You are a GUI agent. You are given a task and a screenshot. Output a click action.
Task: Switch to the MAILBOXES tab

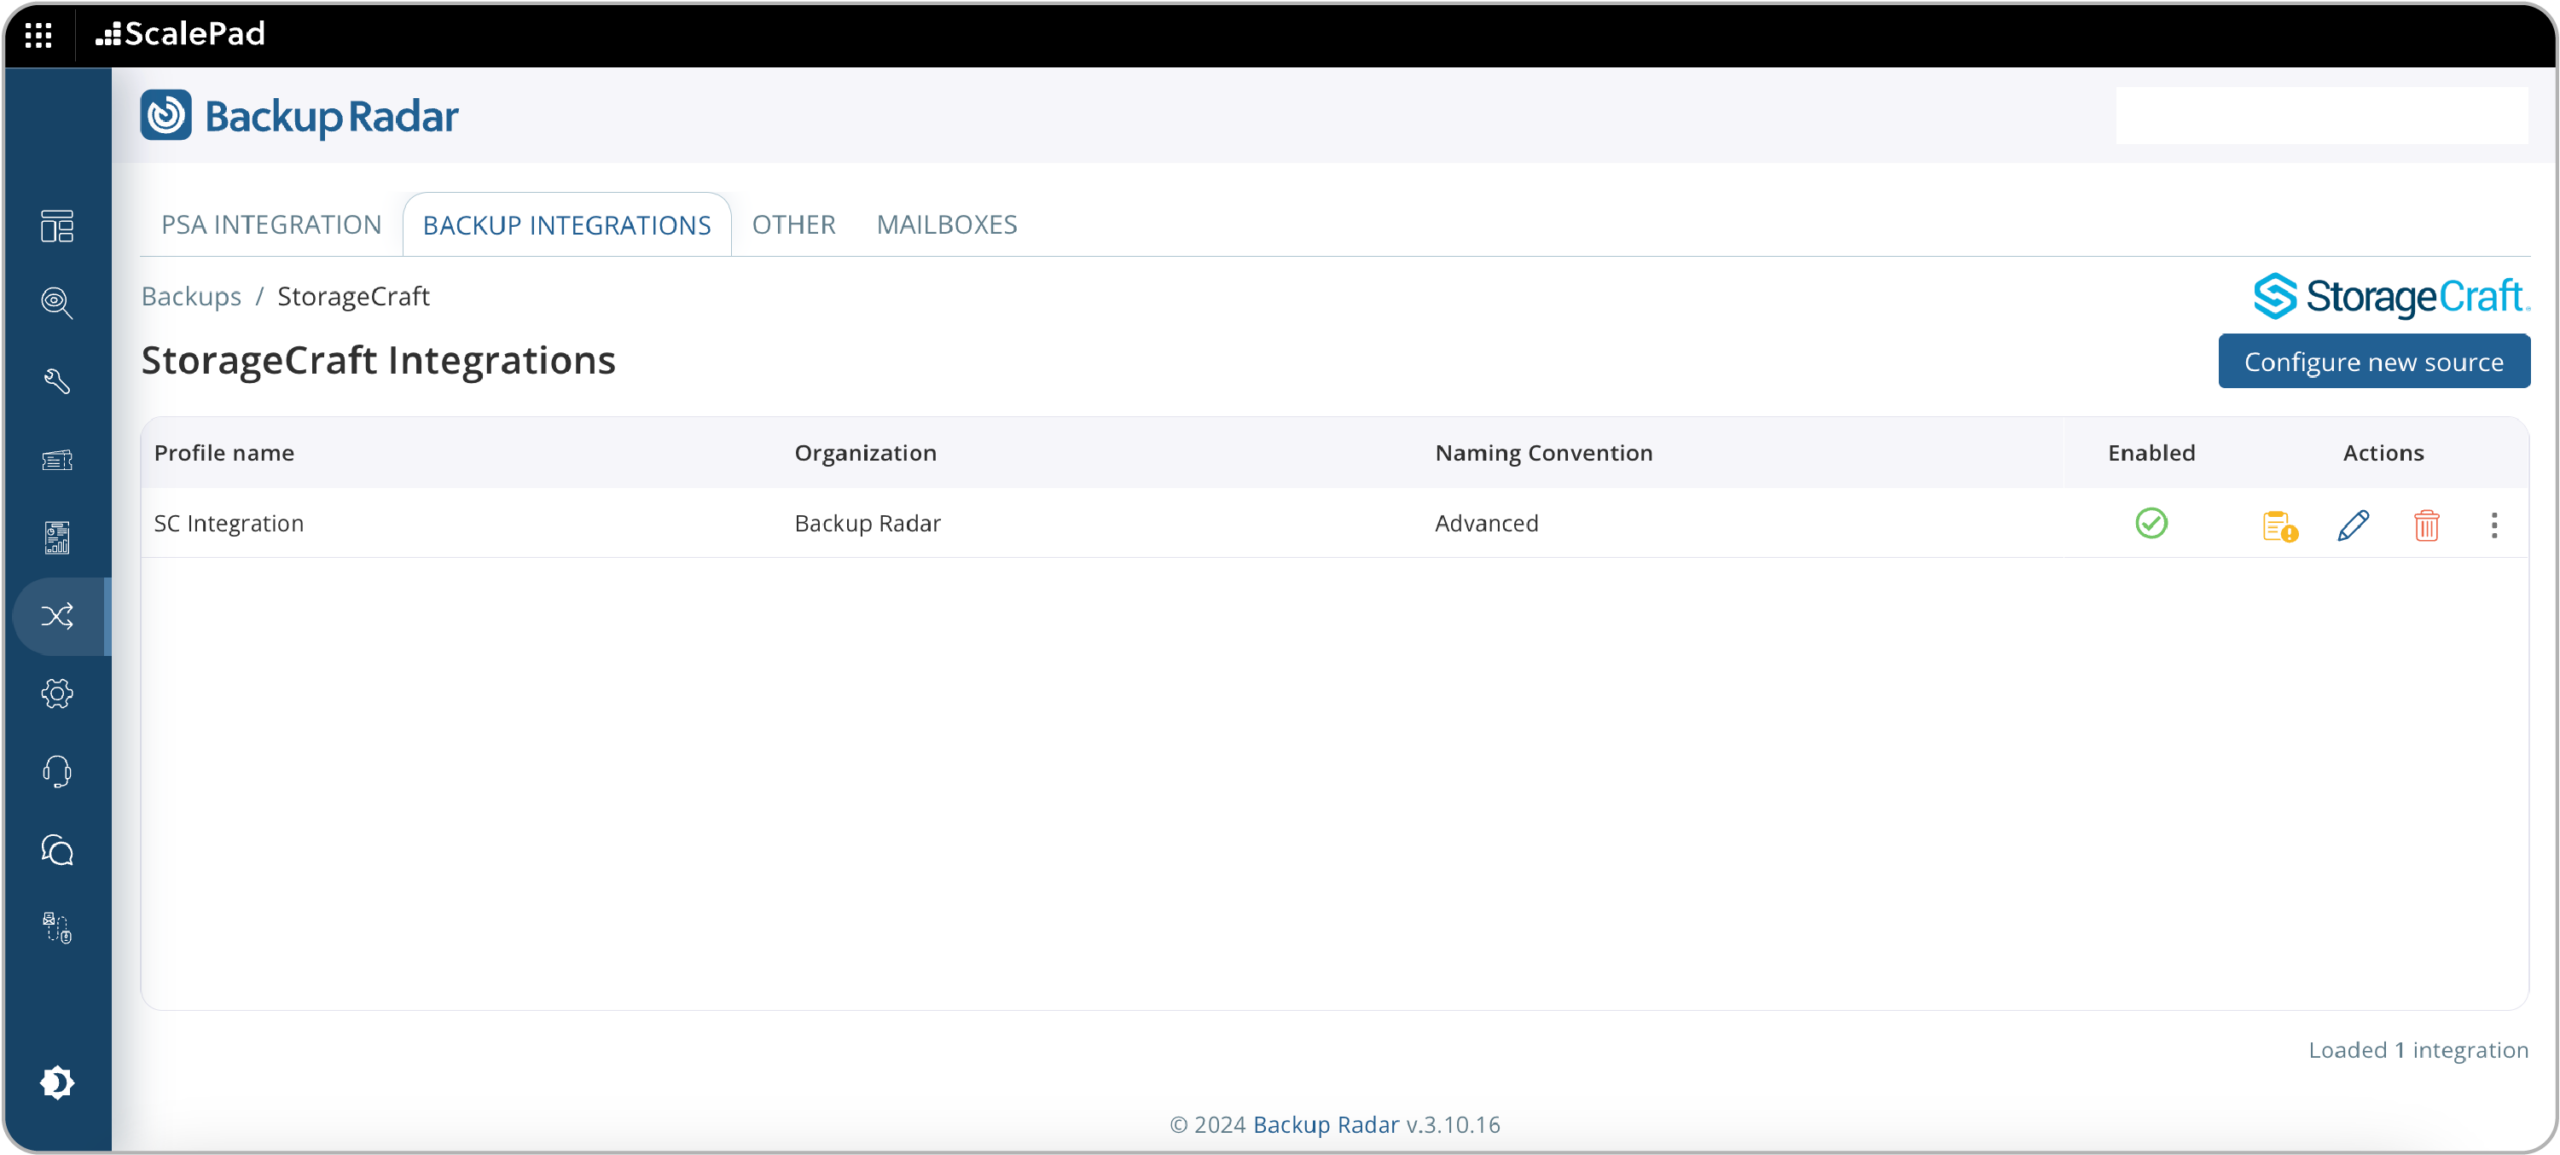point(947,224)
